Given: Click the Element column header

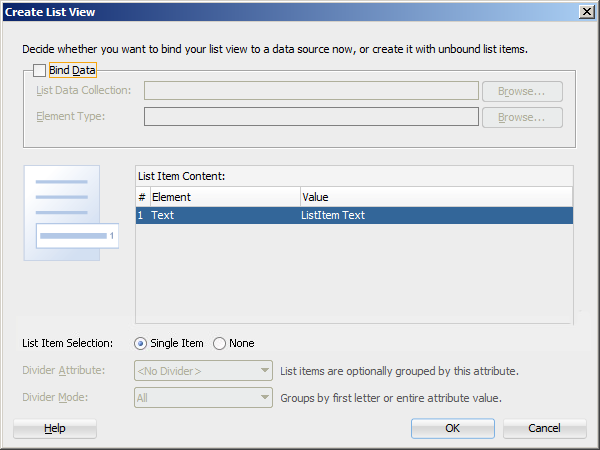Looking at the screenshot, I should (224, 197).
